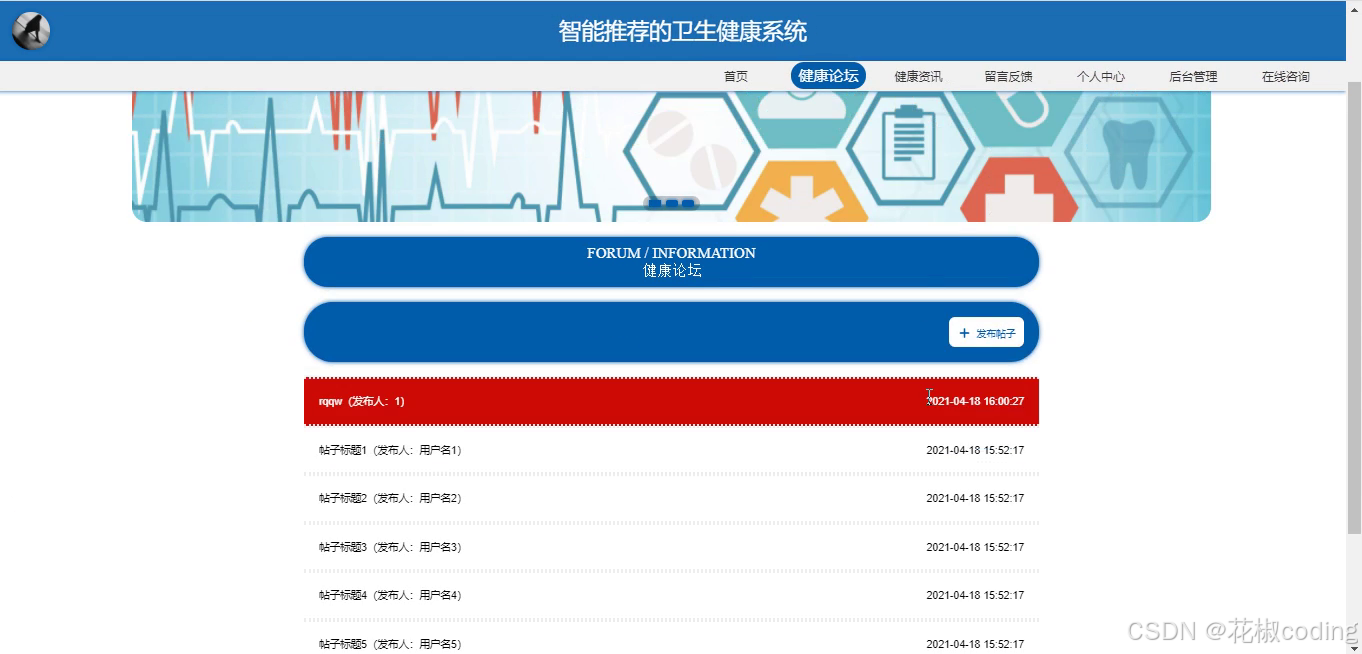Open the post 帖子标题1
The height and width of the screenshot is (654, 1362).
(671, 450)
